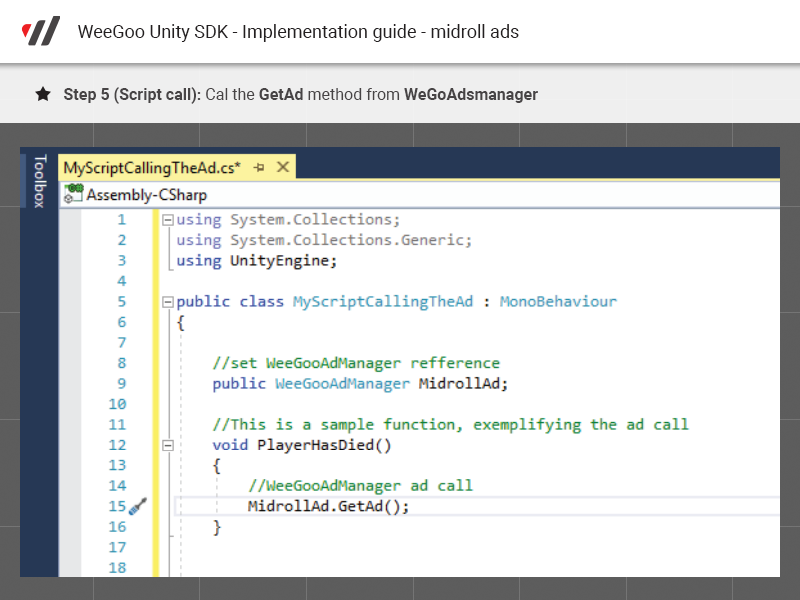Click the '//This is a sample function' comment
The height and width of the screenshot is (600, 800).
[451, 424]
